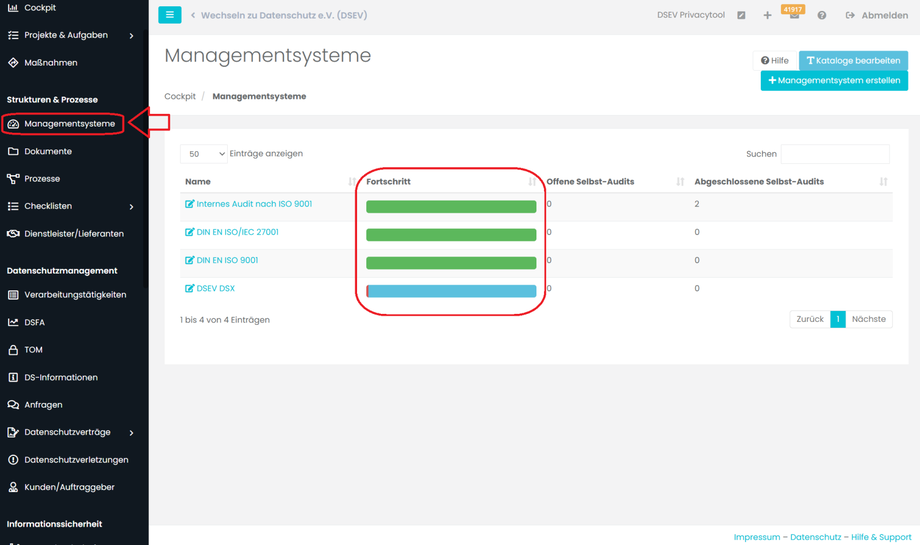Open Dokumente in the sidebar menu
Screen dimensions: 920x545
pos(48,151)
